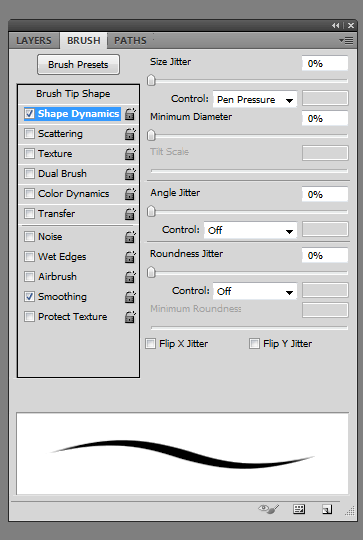
Task: Switch to the Paths tab
Action: (130, 41)
